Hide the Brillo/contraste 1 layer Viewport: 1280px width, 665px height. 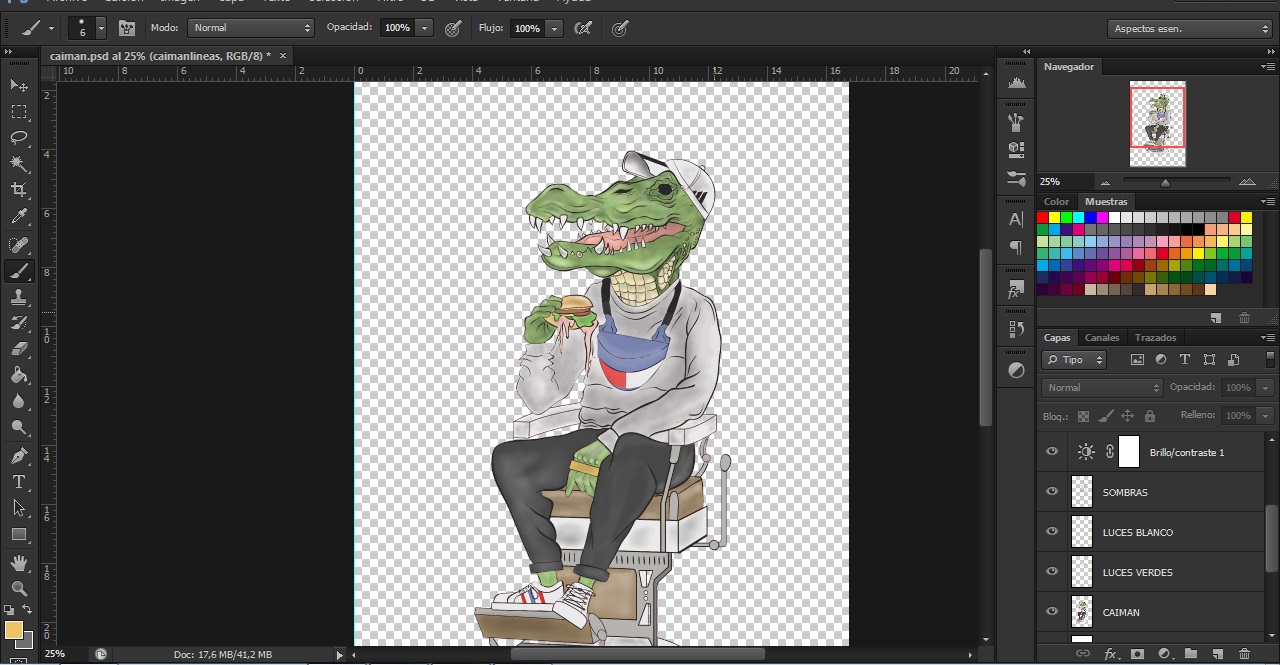[x=1051, y=452]
